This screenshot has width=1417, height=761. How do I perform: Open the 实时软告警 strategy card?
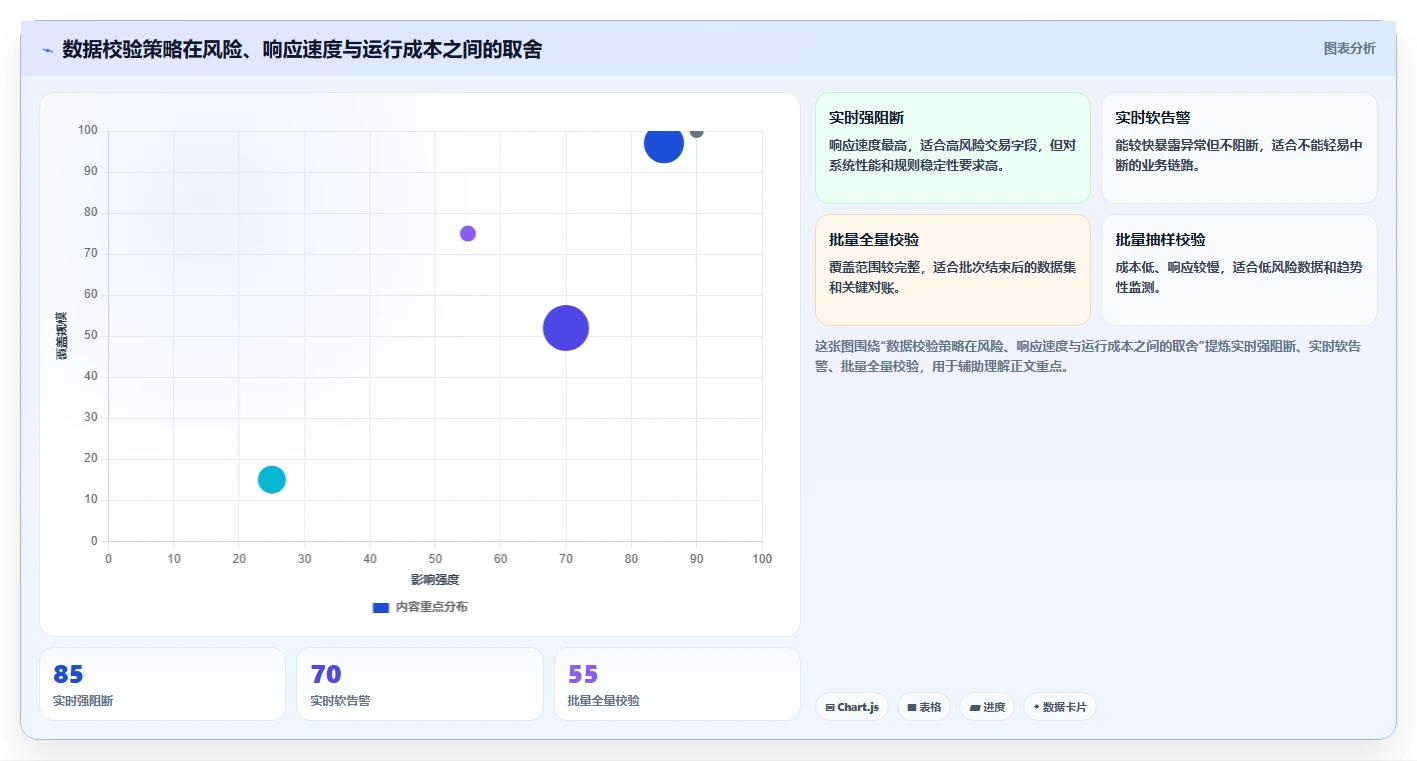click(1239, 148)
